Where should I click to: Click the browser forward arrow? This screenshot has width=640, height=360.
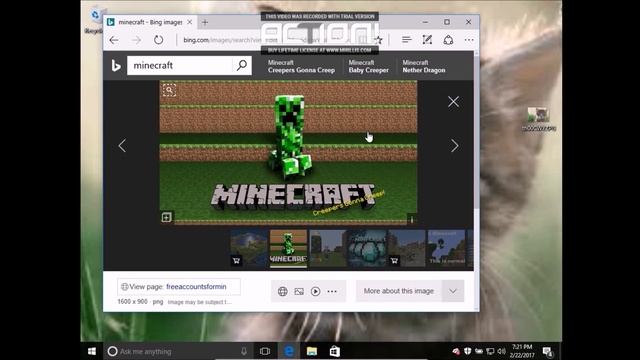[x=136, y=40]
